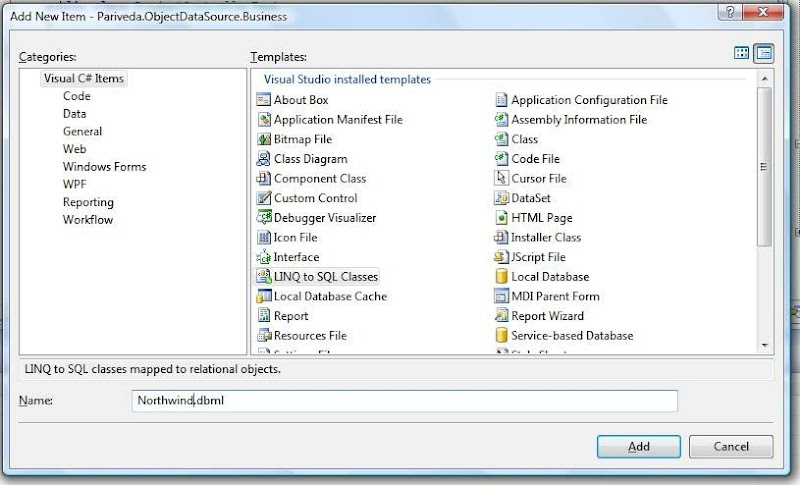
Task: Select the About Box template icon
Action: [263, 99]
